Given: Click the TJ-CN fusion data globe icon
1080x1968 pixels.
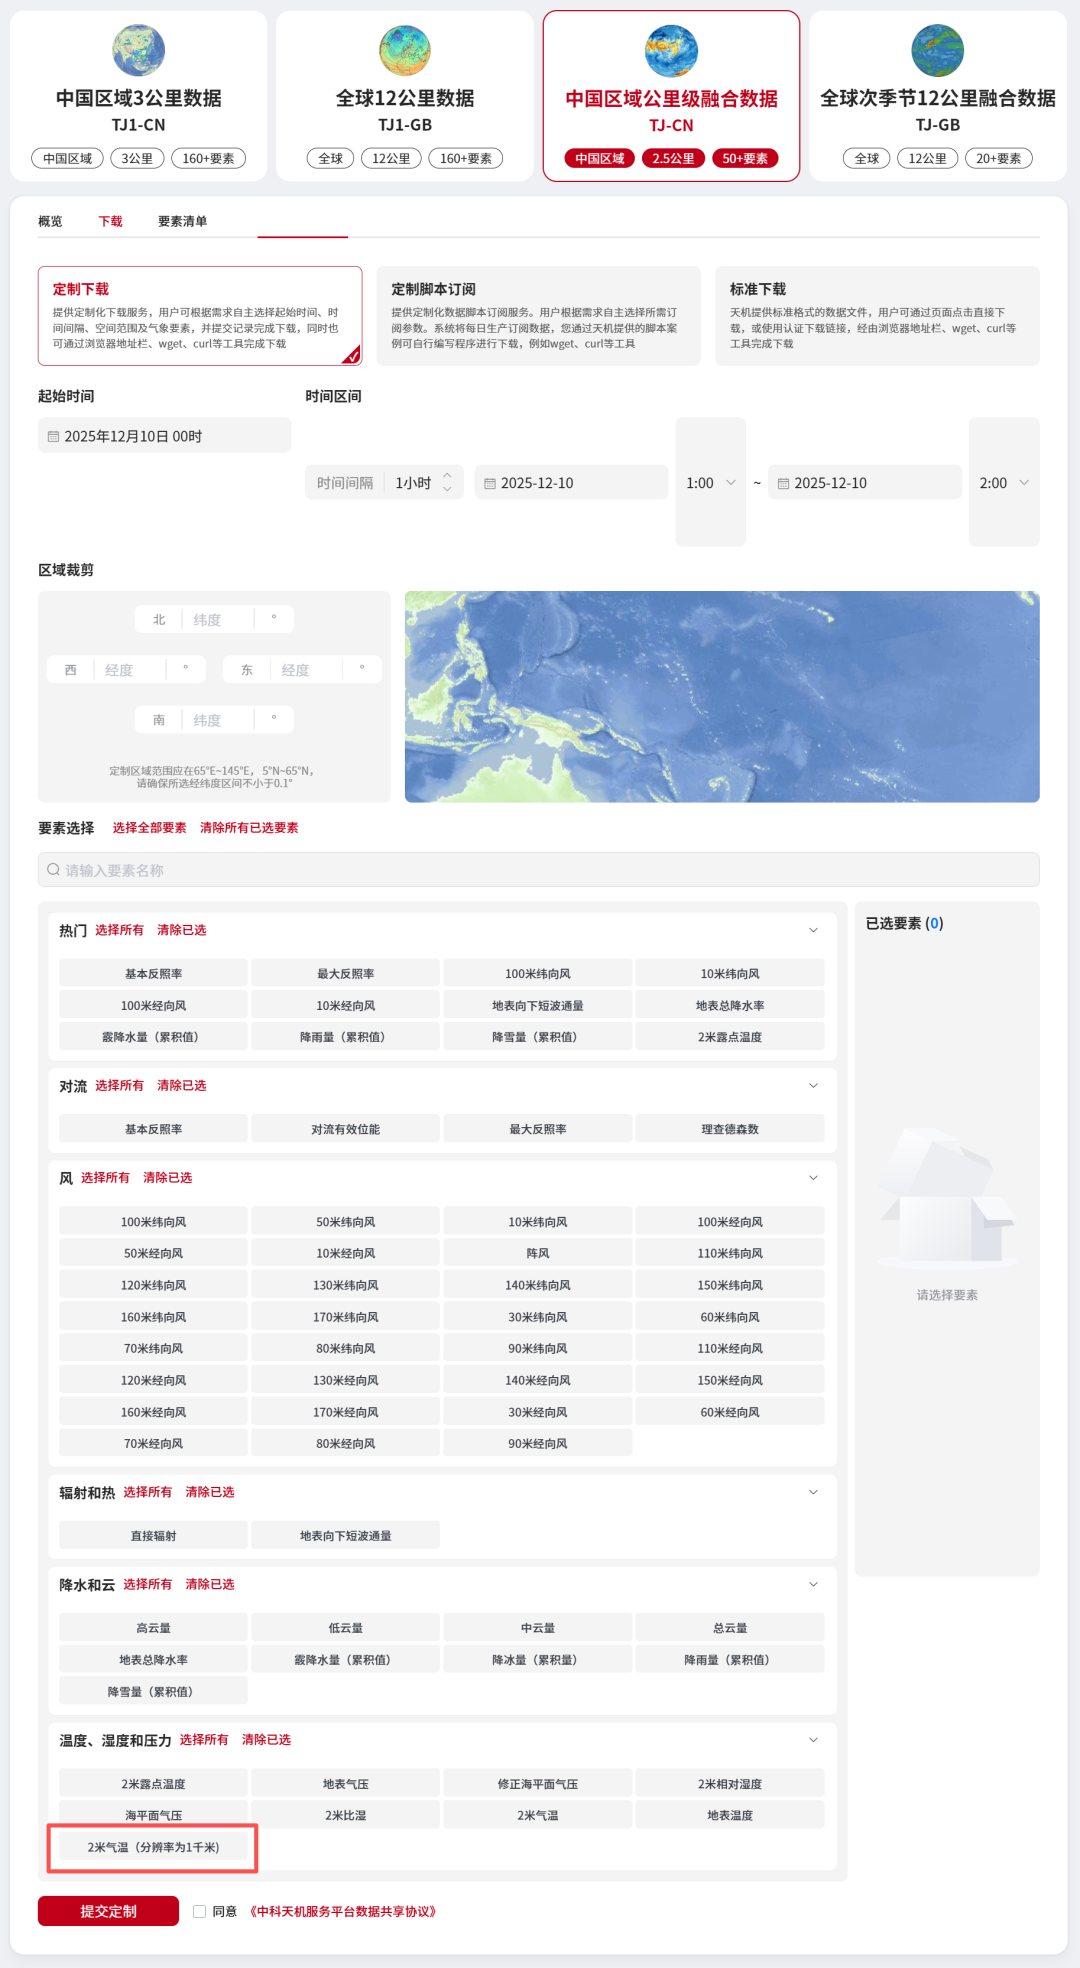Looking at the screenshot, I should (671, 51).
